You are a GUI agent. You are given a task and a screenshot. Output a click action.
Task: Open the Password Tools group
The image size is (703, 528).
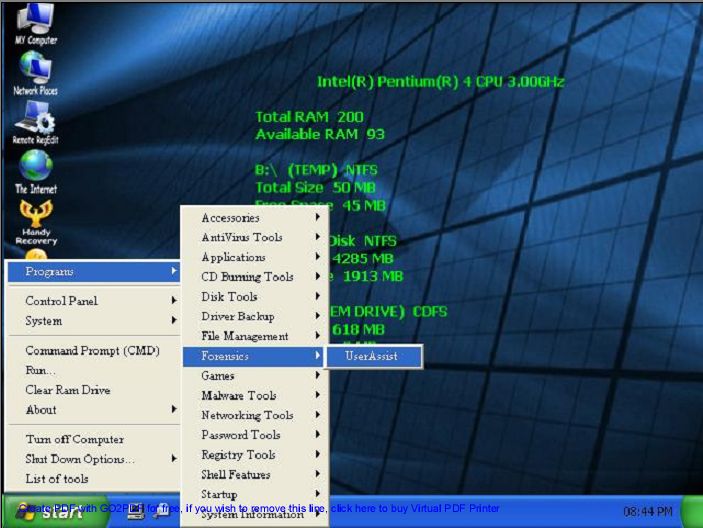(255, 435)
